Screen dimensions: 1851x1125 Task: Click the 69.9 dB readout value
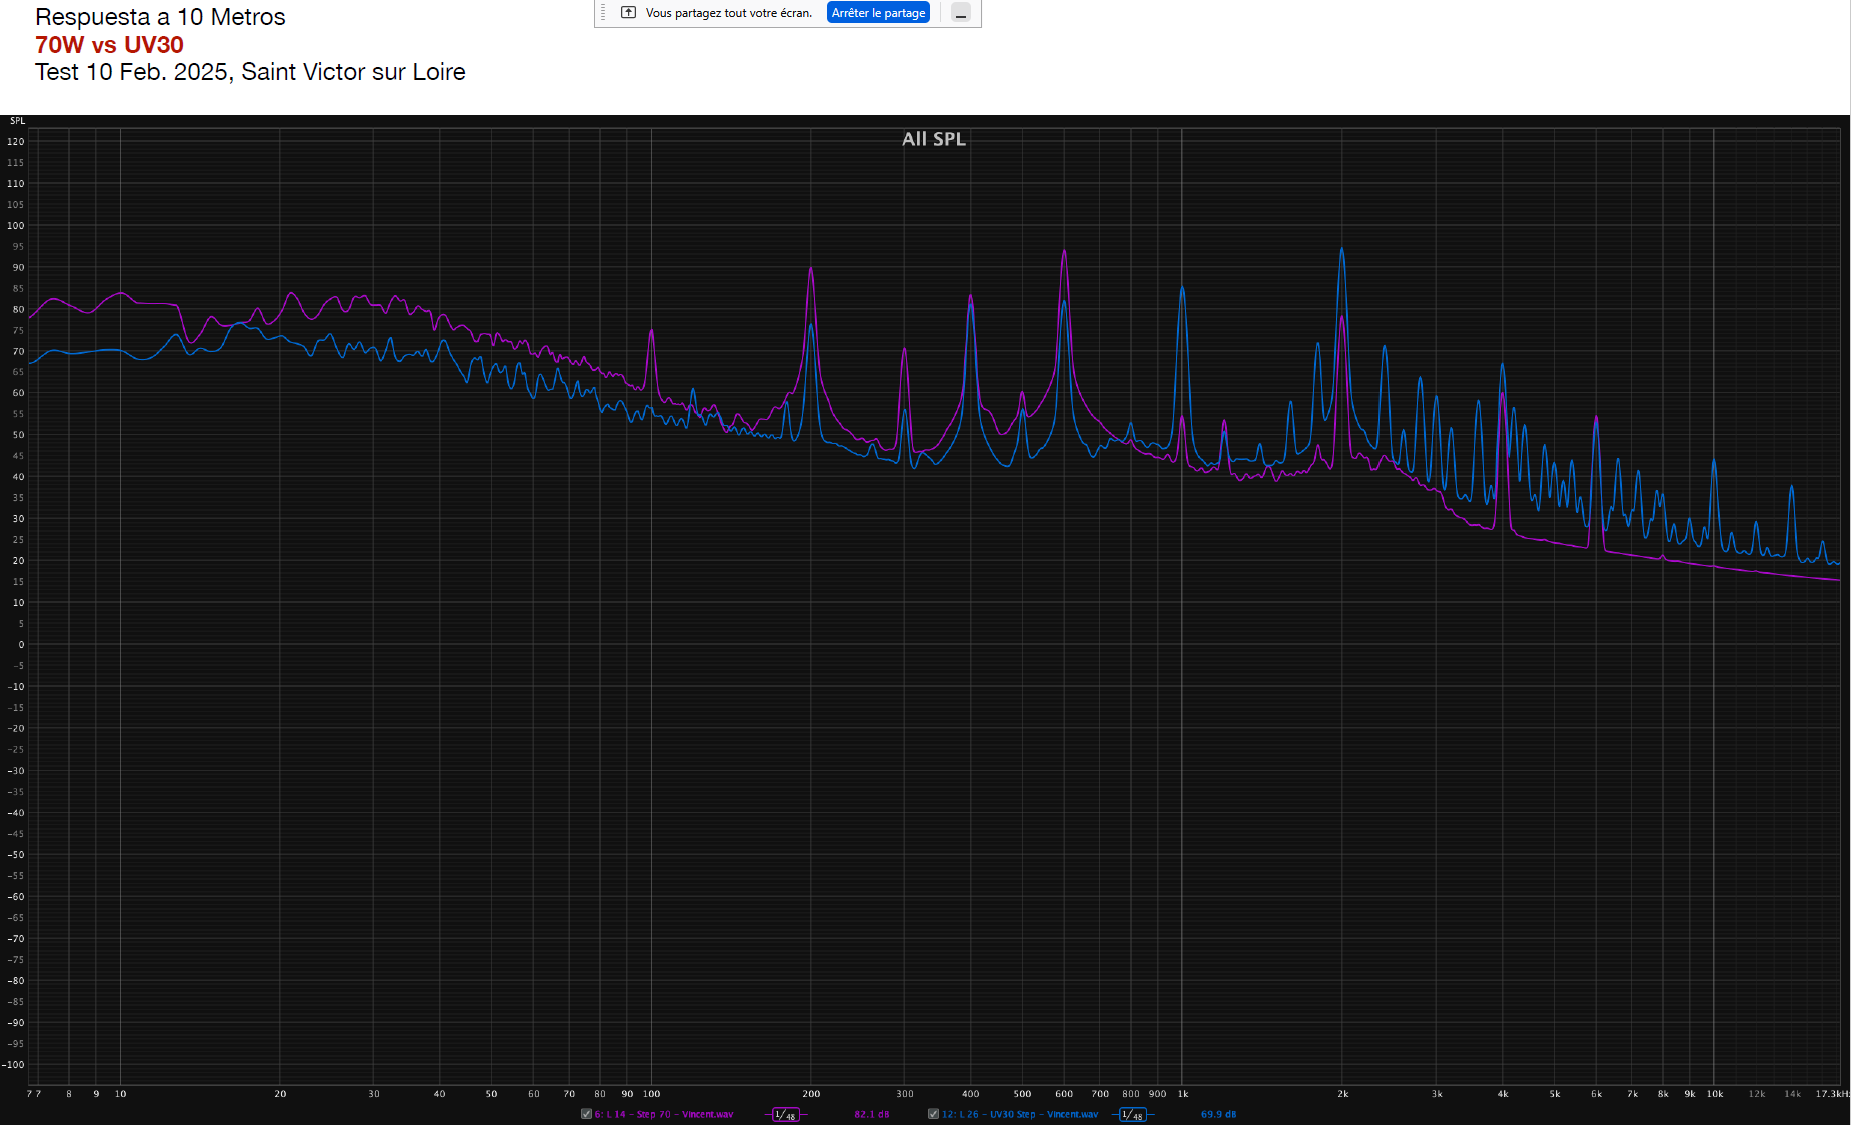1219,1114
